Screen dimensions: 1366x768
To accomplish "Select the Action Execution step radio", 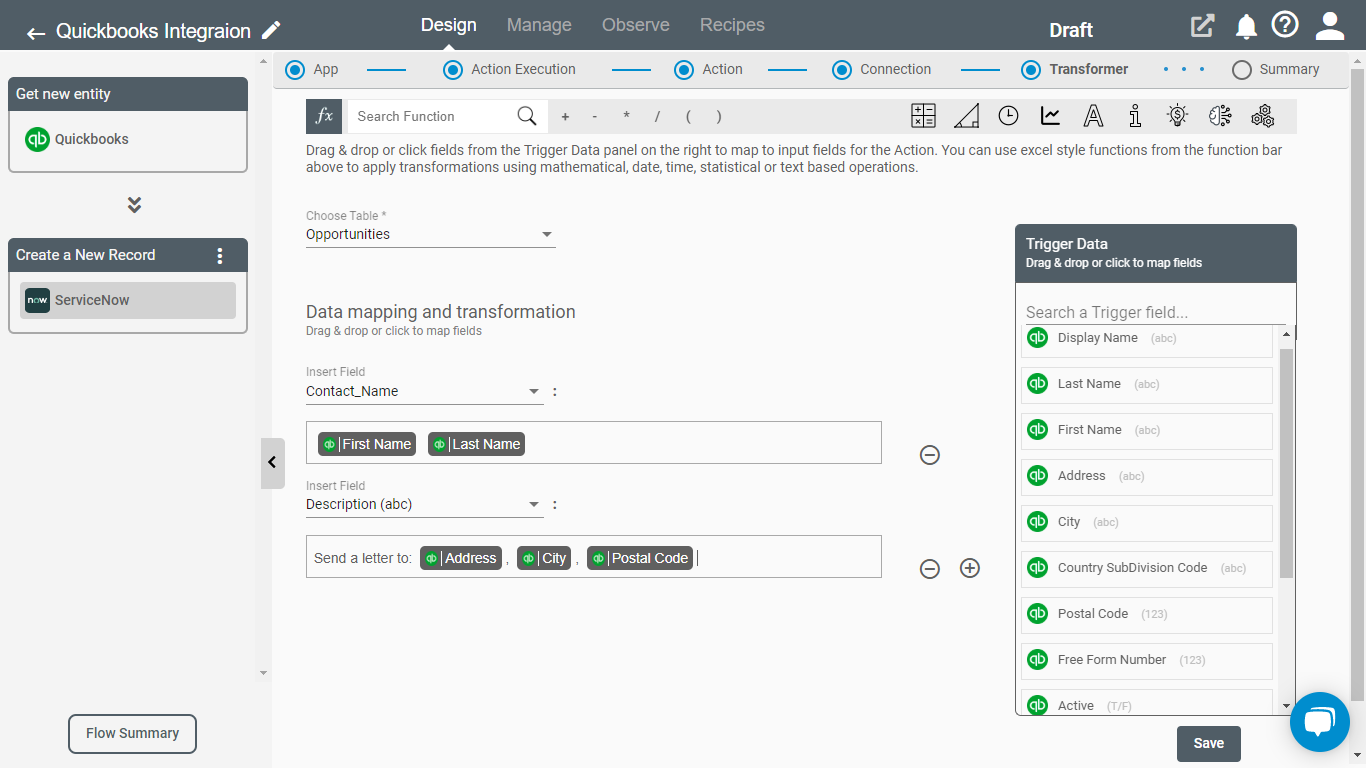I will 453,70.
